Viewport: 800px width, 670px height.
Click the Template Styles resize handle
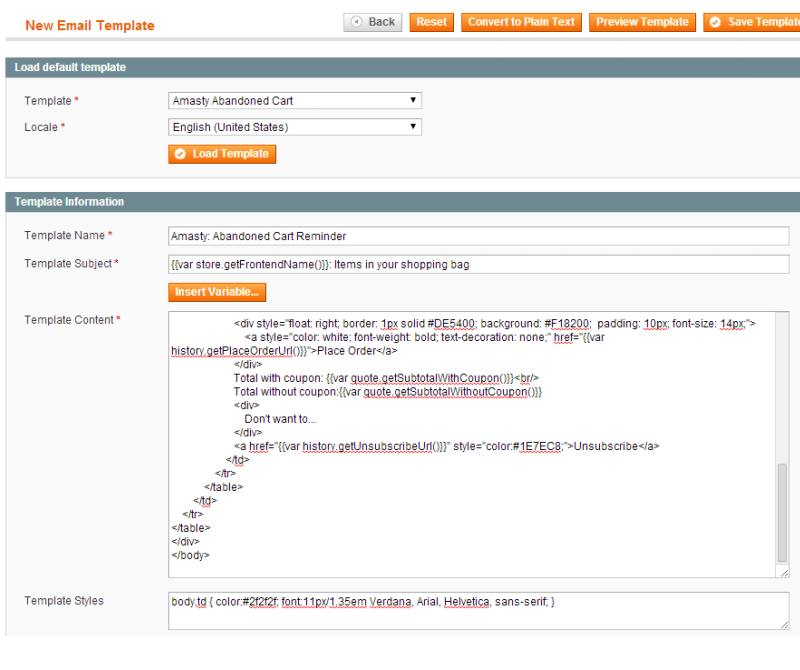click(x=783, y=624)
